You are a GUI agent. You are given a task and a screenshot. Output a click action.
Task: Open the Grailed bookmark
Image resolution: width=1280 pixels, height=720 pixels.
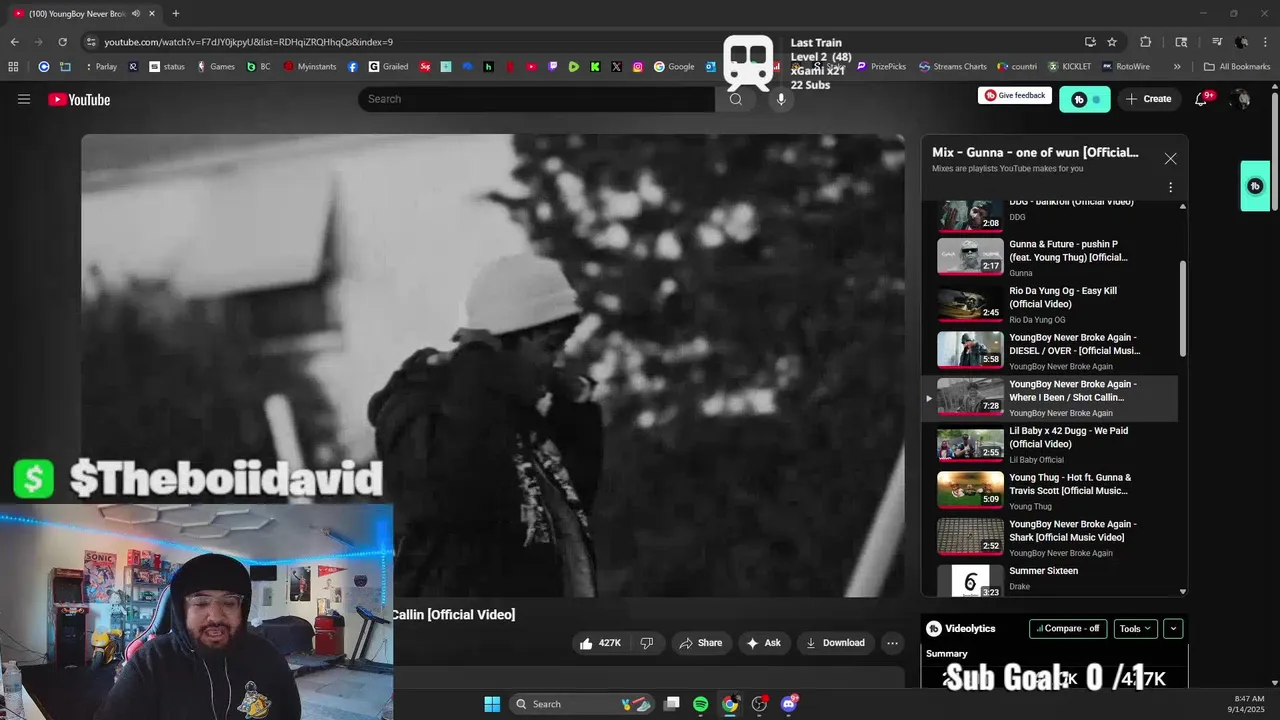(x=388, y=67)
